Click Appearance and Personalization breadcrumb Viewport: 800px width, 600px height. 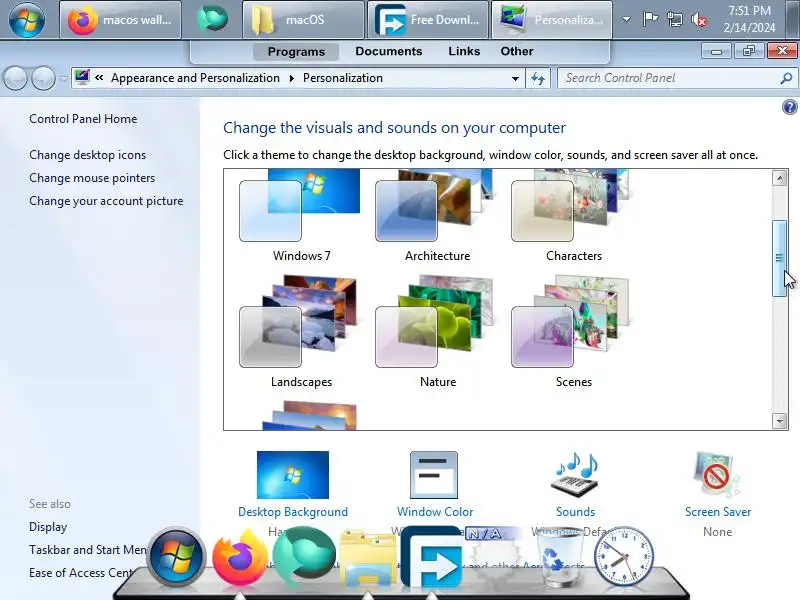click(x=195, y=78)
